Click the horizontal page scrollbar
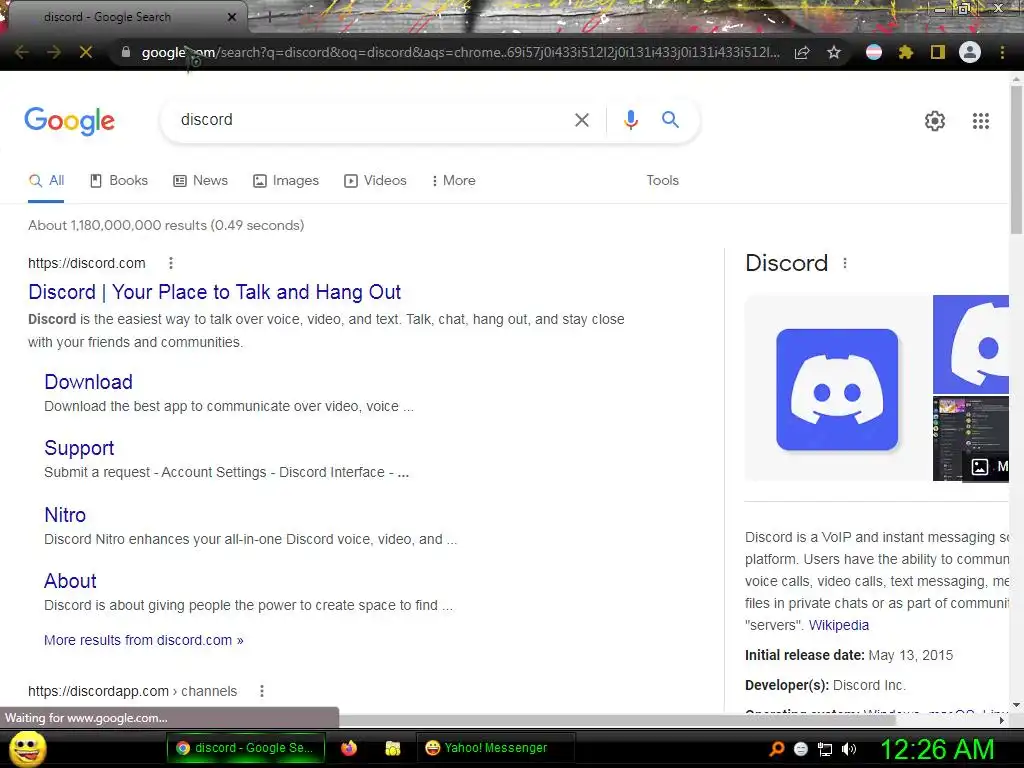The image size is (1024, 768). click(x=616, y=720)
